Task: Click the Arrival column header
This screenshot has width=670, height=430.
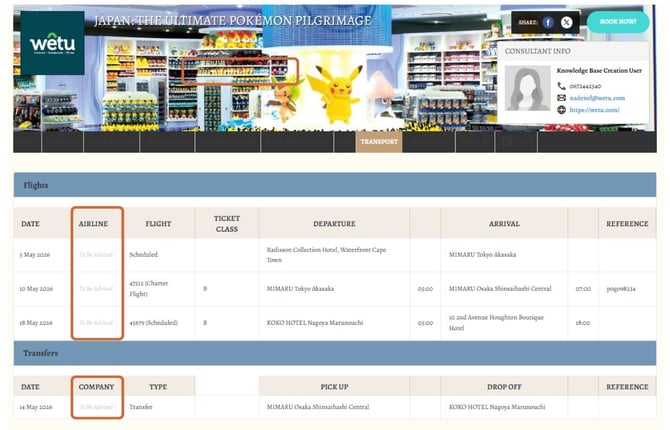Action: pos(504,224)
